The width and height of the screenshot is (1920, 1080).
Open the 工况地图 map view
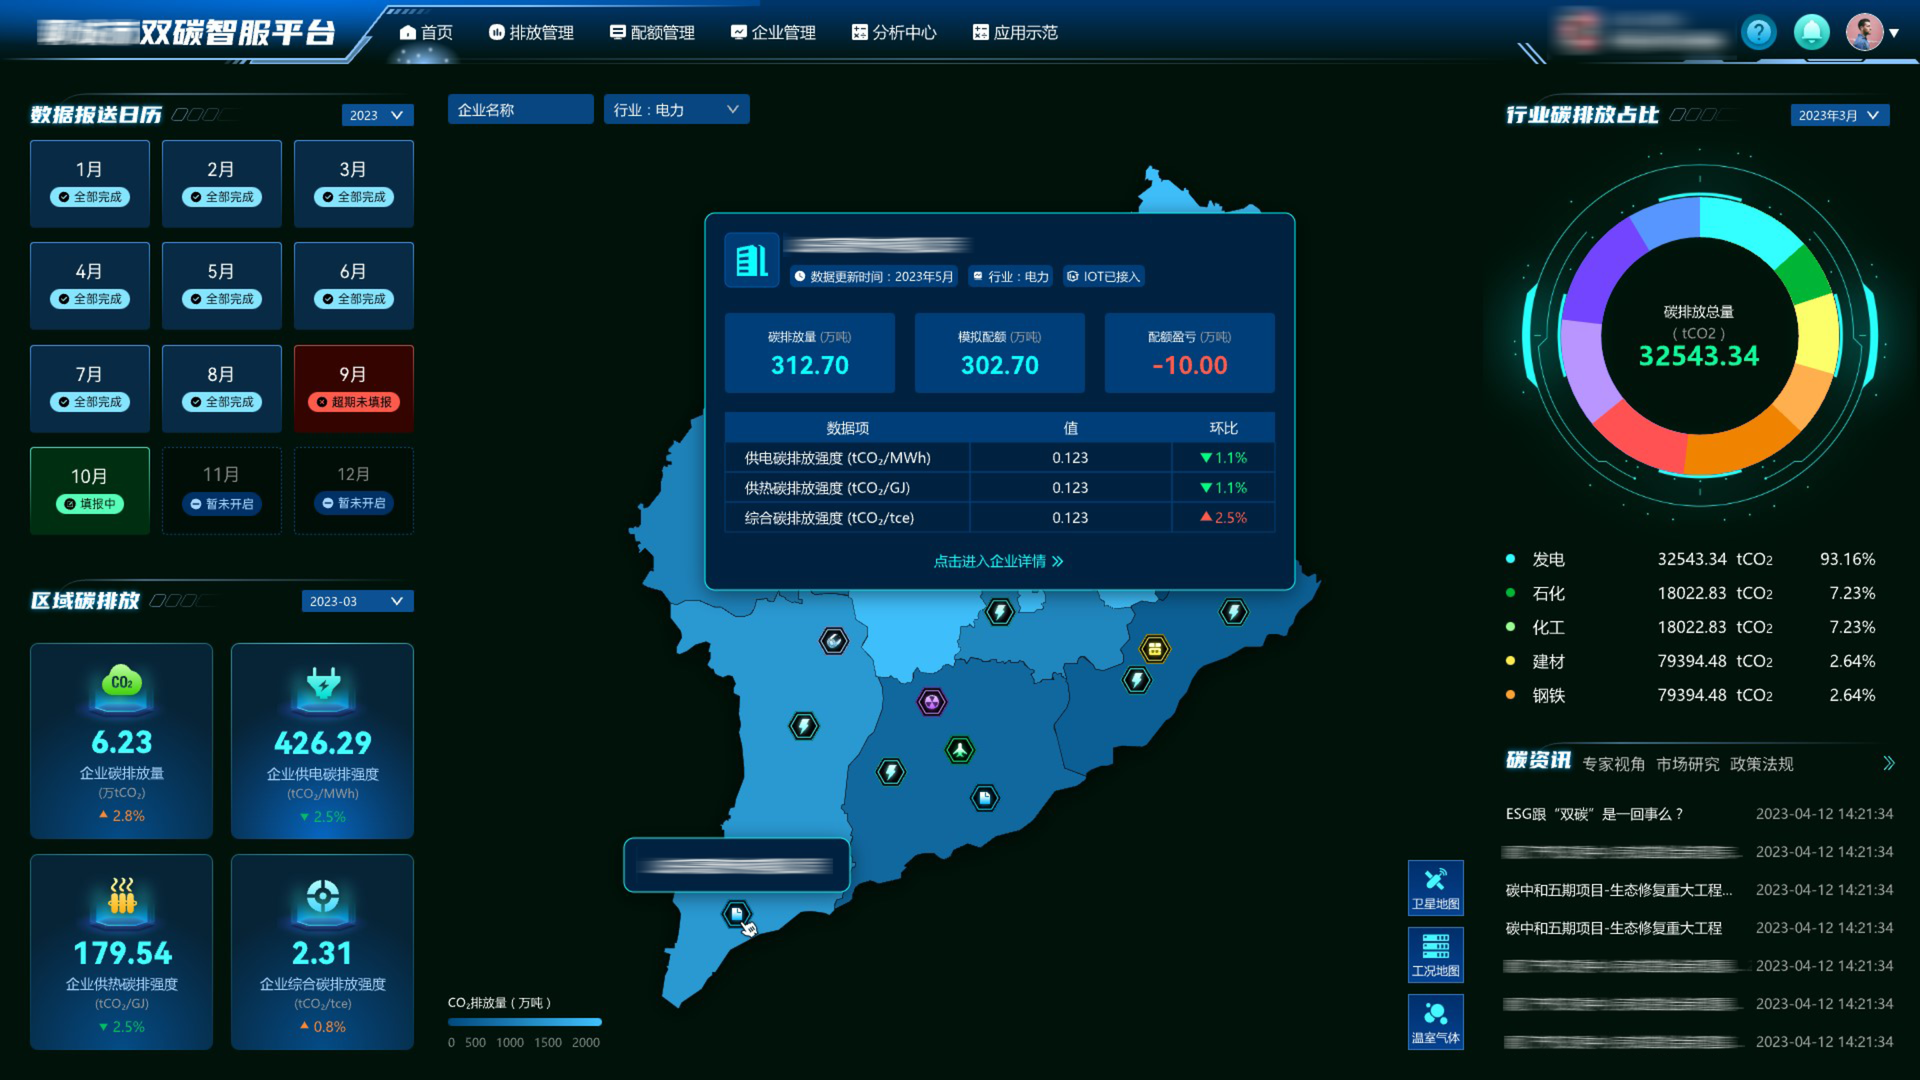pyautogui.click(x=1435, y=953)
